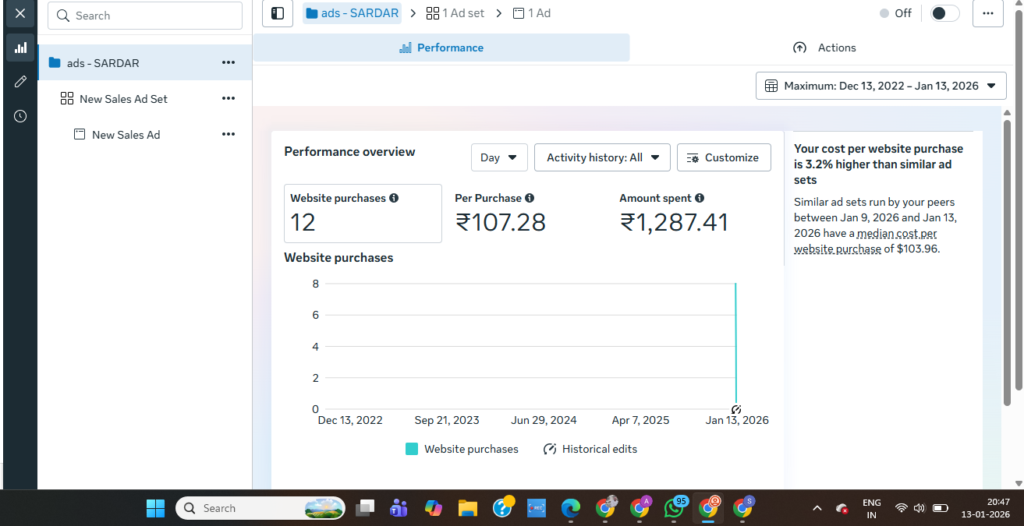Toggle Historical edits in chart legend
The width and height of the screenshot is (1024, 526).
tap(590, 449)
